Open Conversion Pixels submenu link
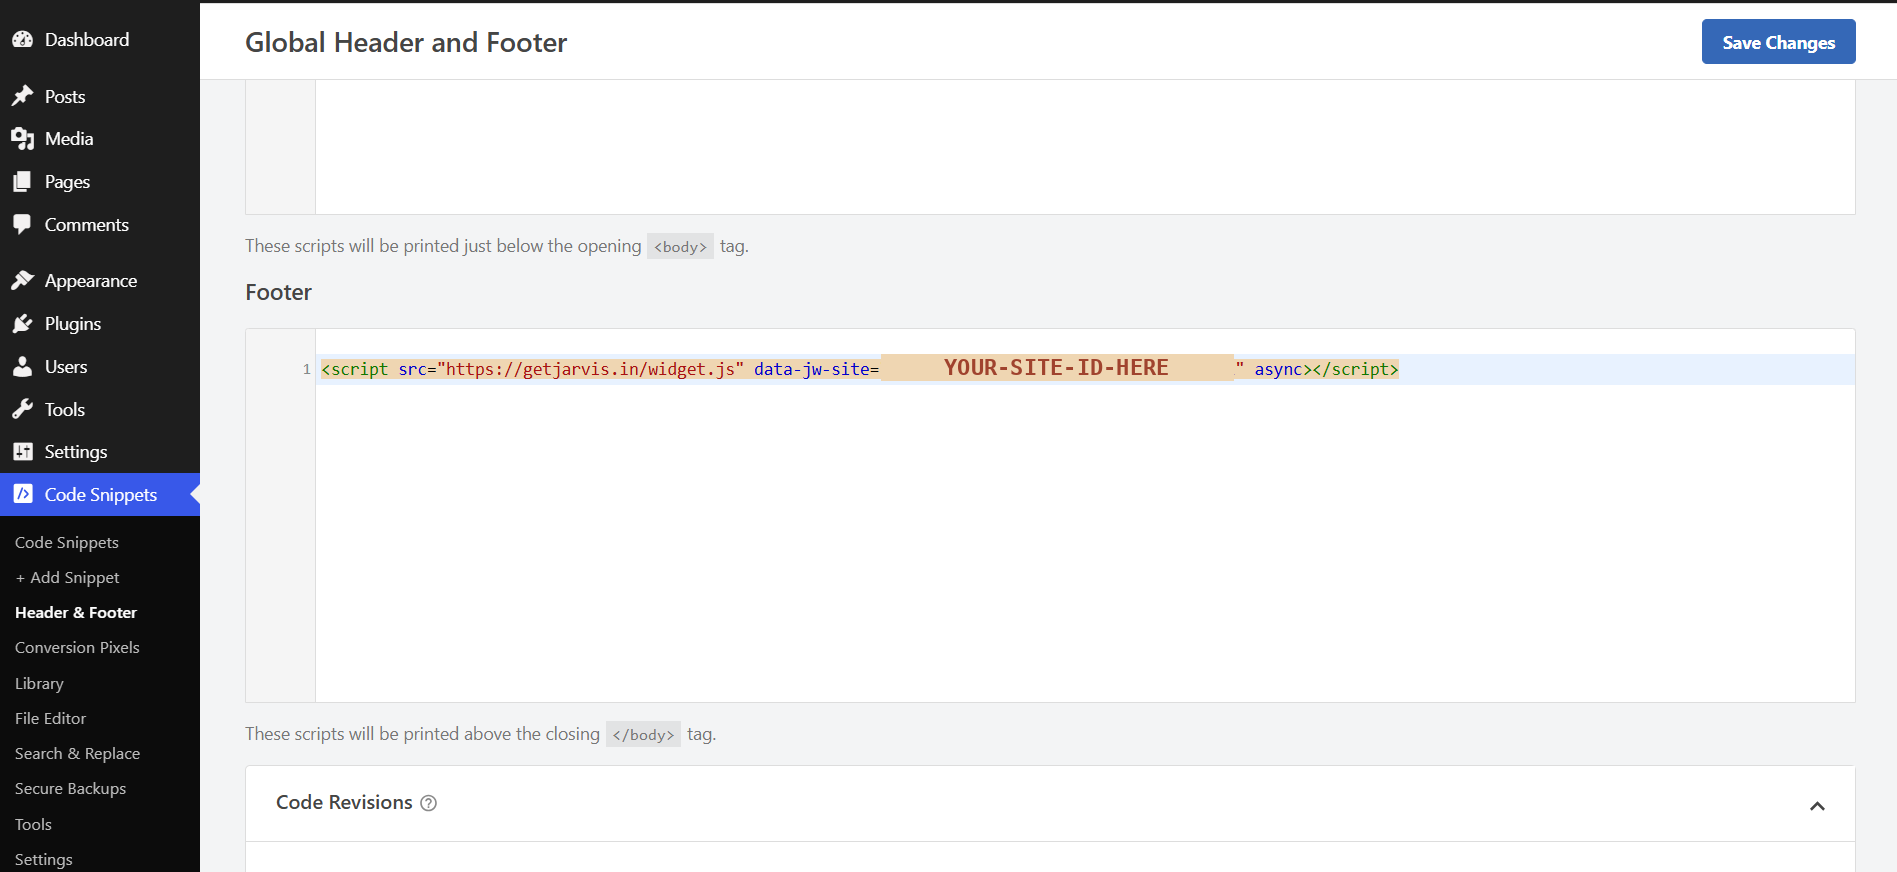This screenshot has width=1897, height=872. coord(77,647)
